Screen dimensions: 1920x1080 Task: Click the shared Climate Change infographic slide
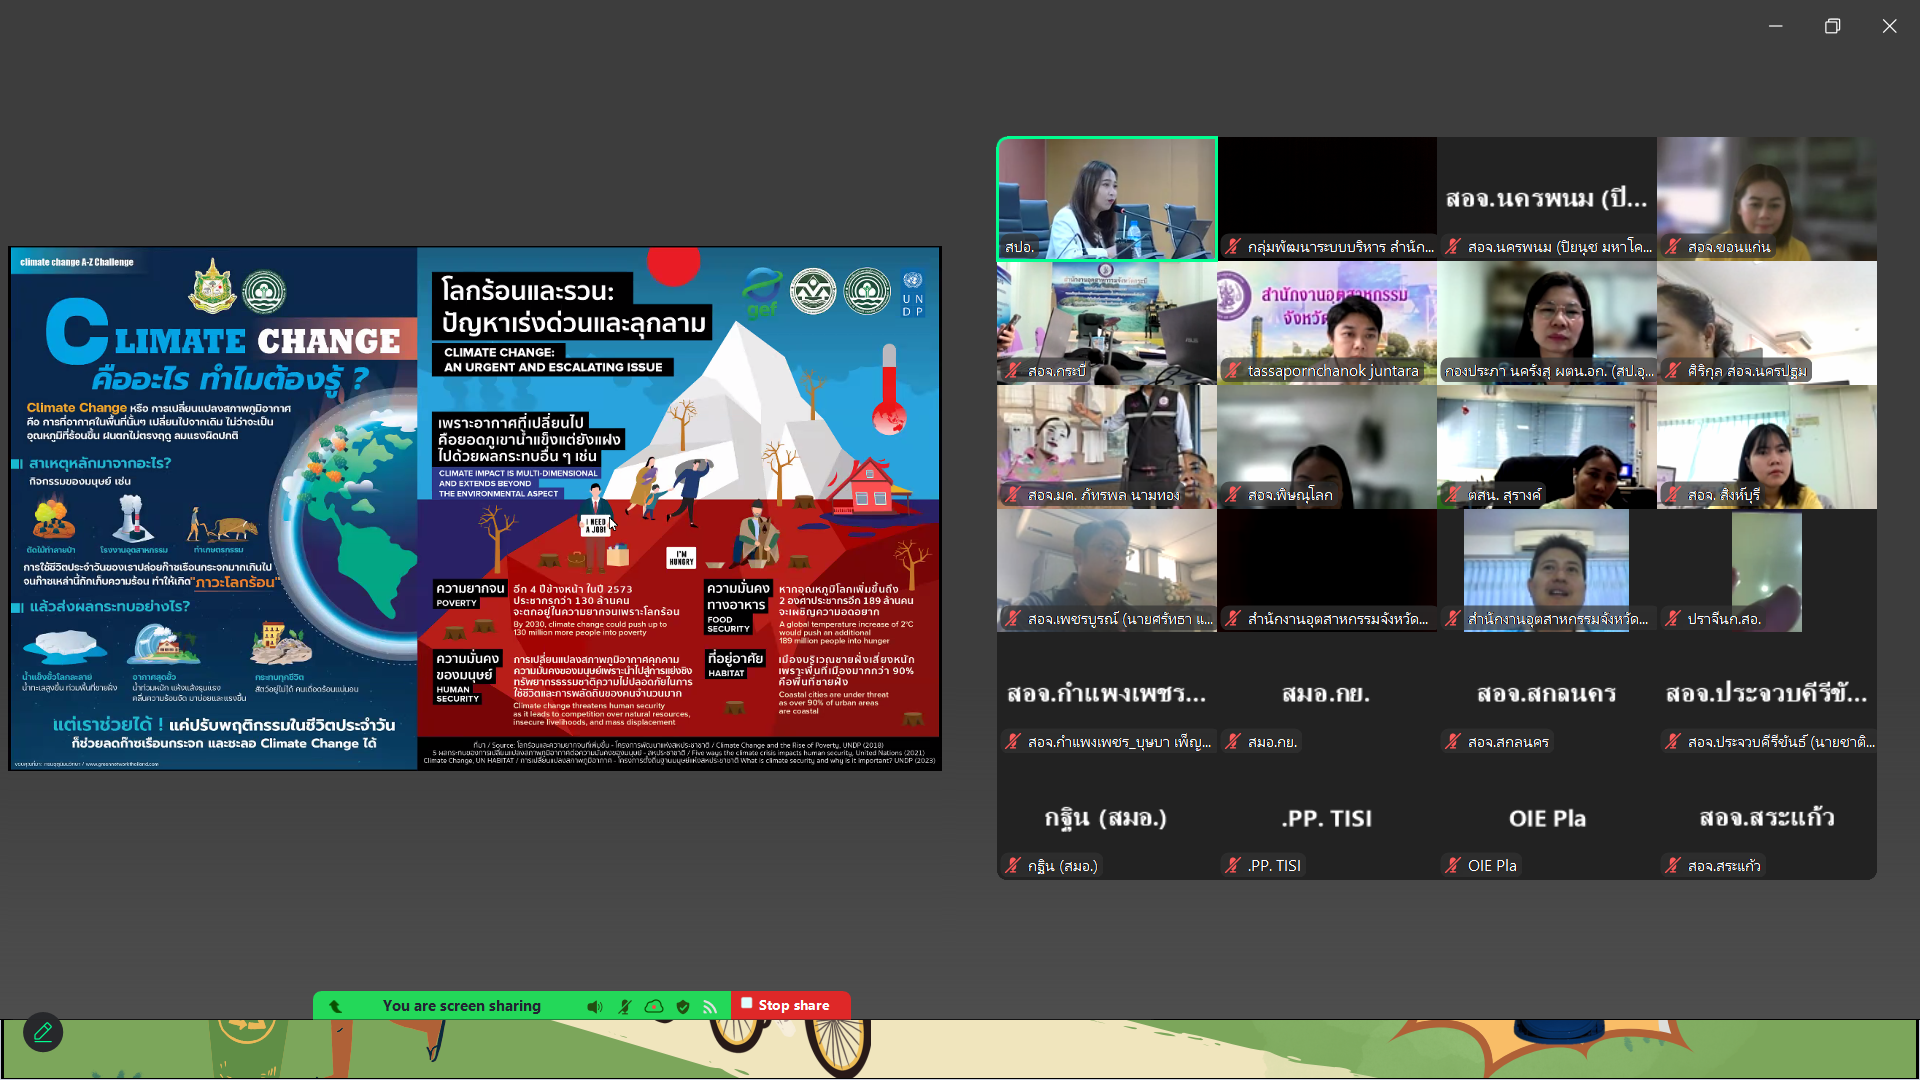pyautogui.click(x=475, y=508)
